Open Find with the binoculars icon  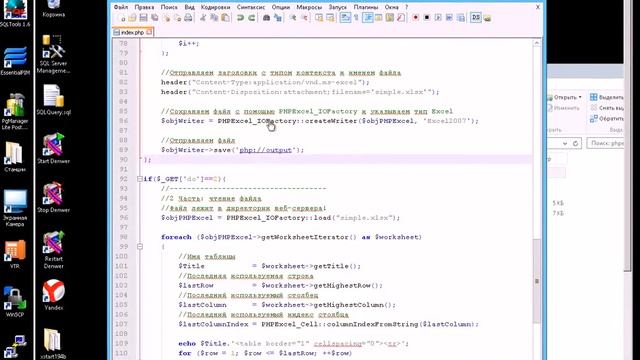coord(267,18)
